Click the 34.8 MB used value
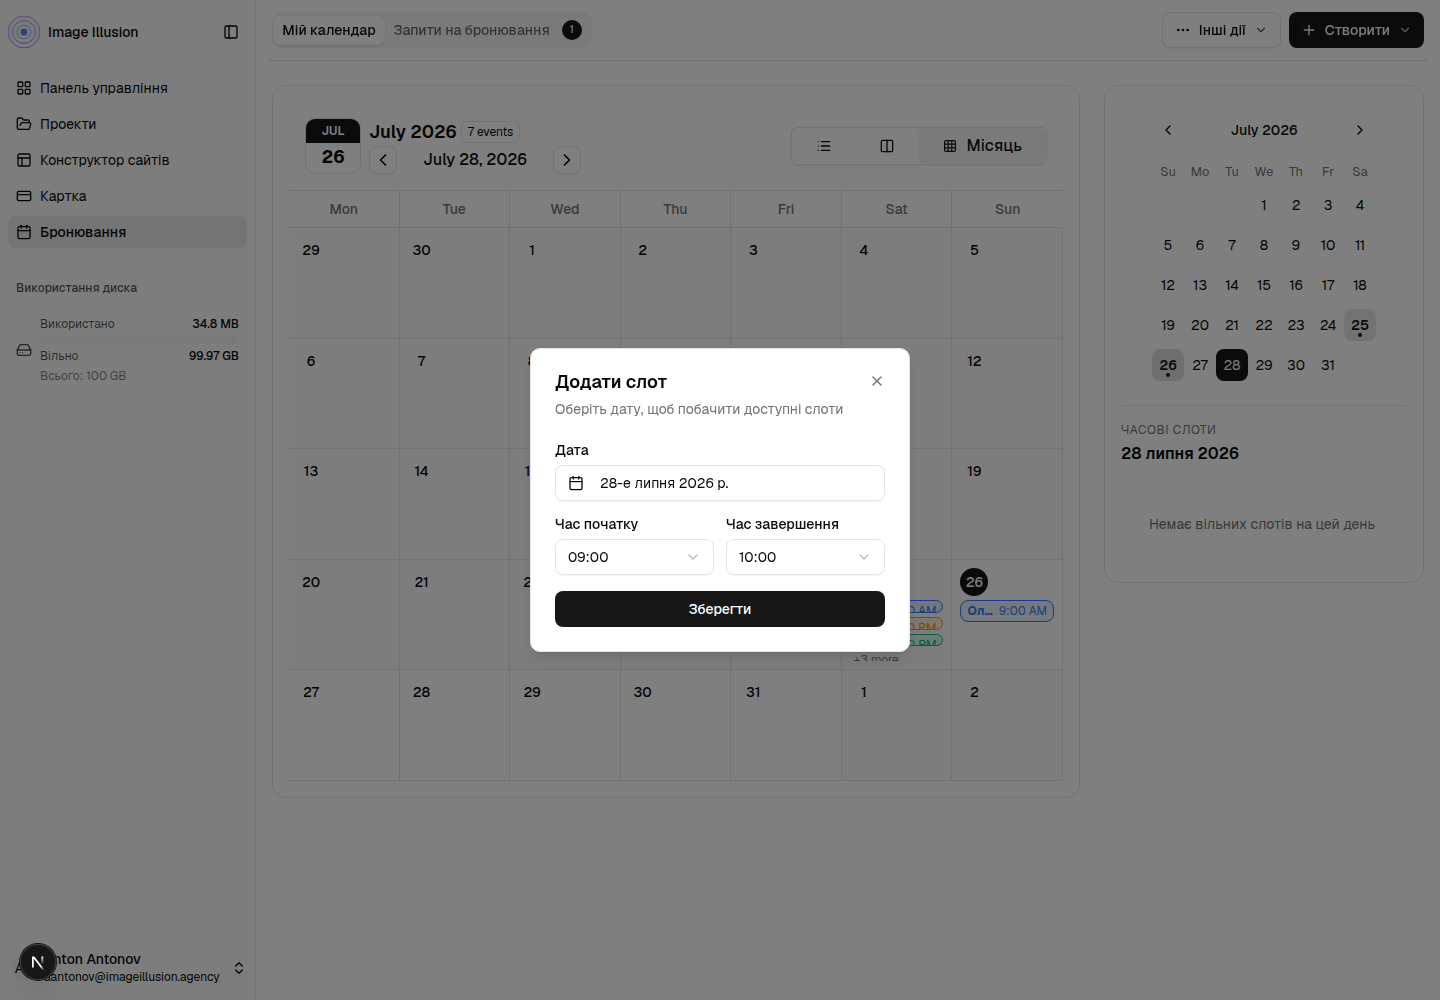Image resolution: width=1440 pixels, height=1000 pixels. (x=216, y=324)
